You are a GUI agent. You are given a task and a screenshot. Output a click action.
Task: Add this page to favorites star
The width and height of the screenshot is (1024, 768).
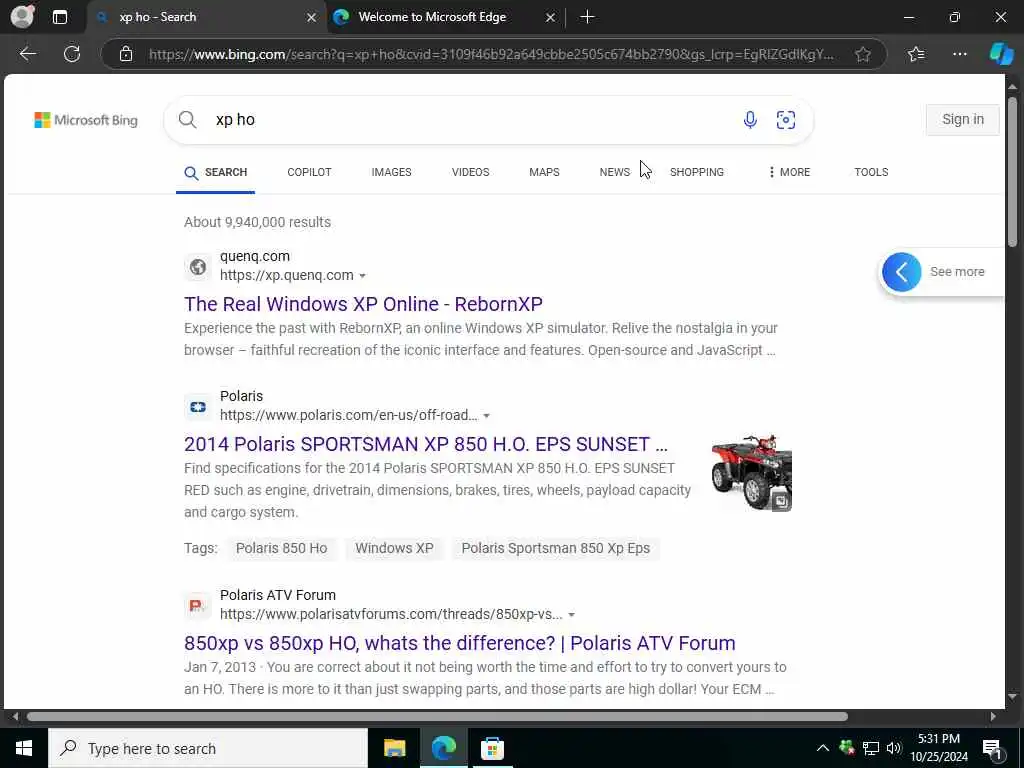coord(863,54)
